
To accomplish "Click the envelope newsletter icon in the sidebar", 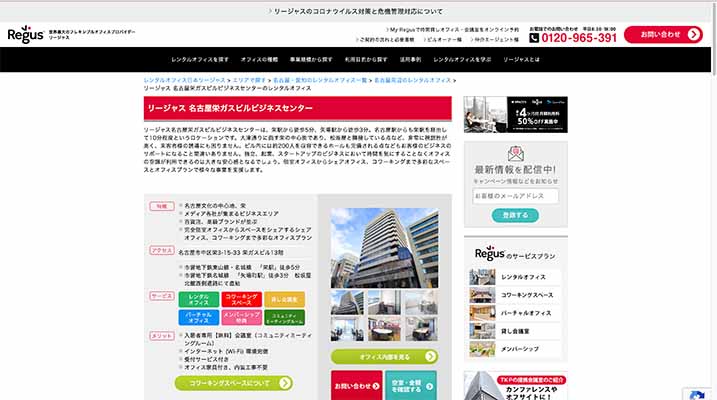I will point(515,154).
